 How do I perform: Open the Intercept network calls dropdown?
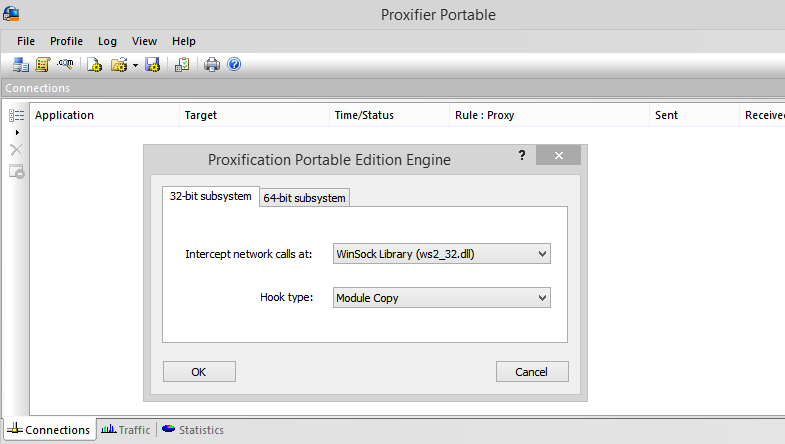[x=442, y=254]
